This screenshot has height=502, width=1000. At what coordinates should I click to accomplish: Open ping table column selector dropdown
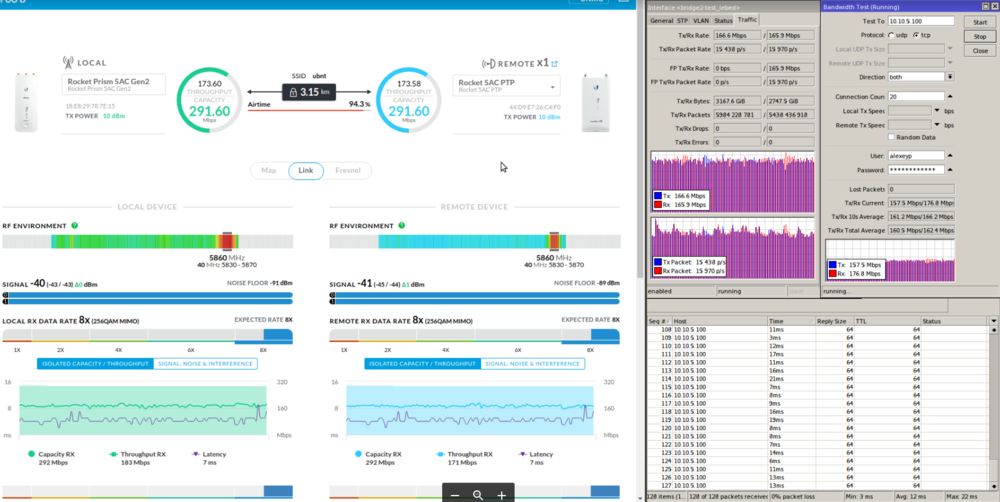[994, 321]
